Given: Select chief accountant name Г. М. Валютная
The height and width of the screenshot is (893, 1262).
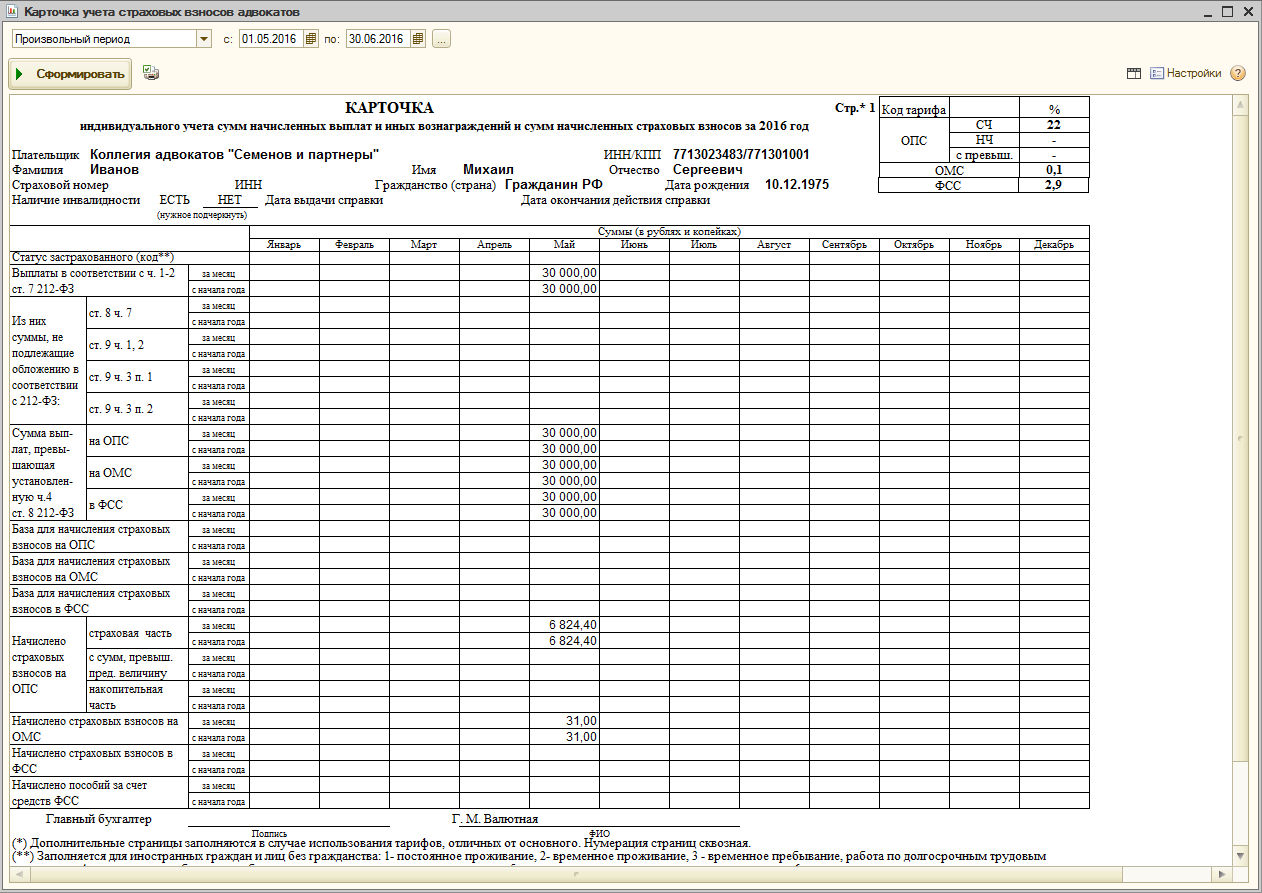Looking at the screenshot, I should pos(495,819).
